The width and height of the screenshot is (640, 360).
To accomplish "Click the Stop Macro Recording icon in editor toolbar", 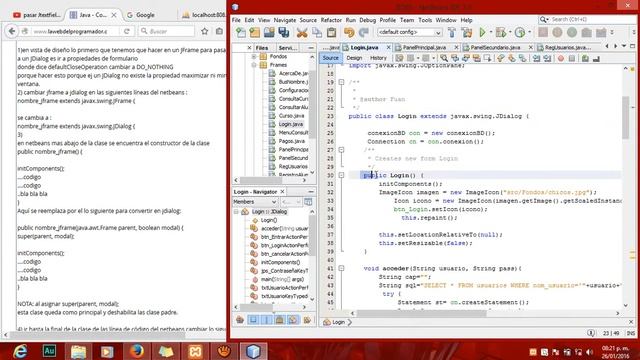I will coord(572,58).
